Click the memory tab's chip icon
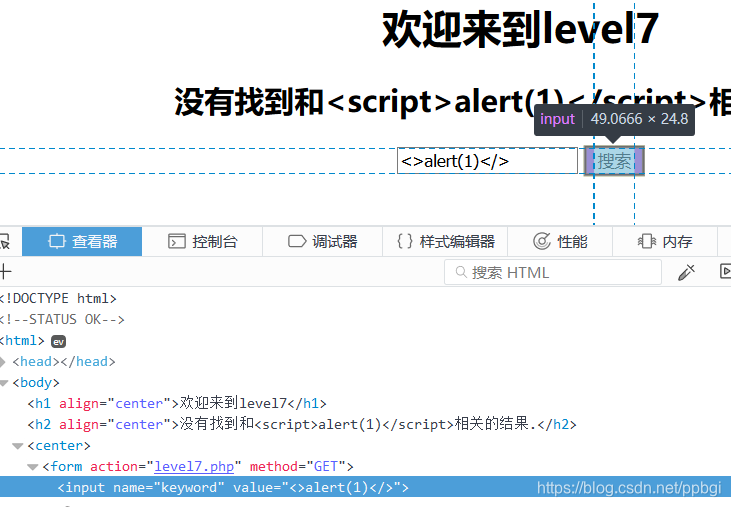 coord(647,241)
